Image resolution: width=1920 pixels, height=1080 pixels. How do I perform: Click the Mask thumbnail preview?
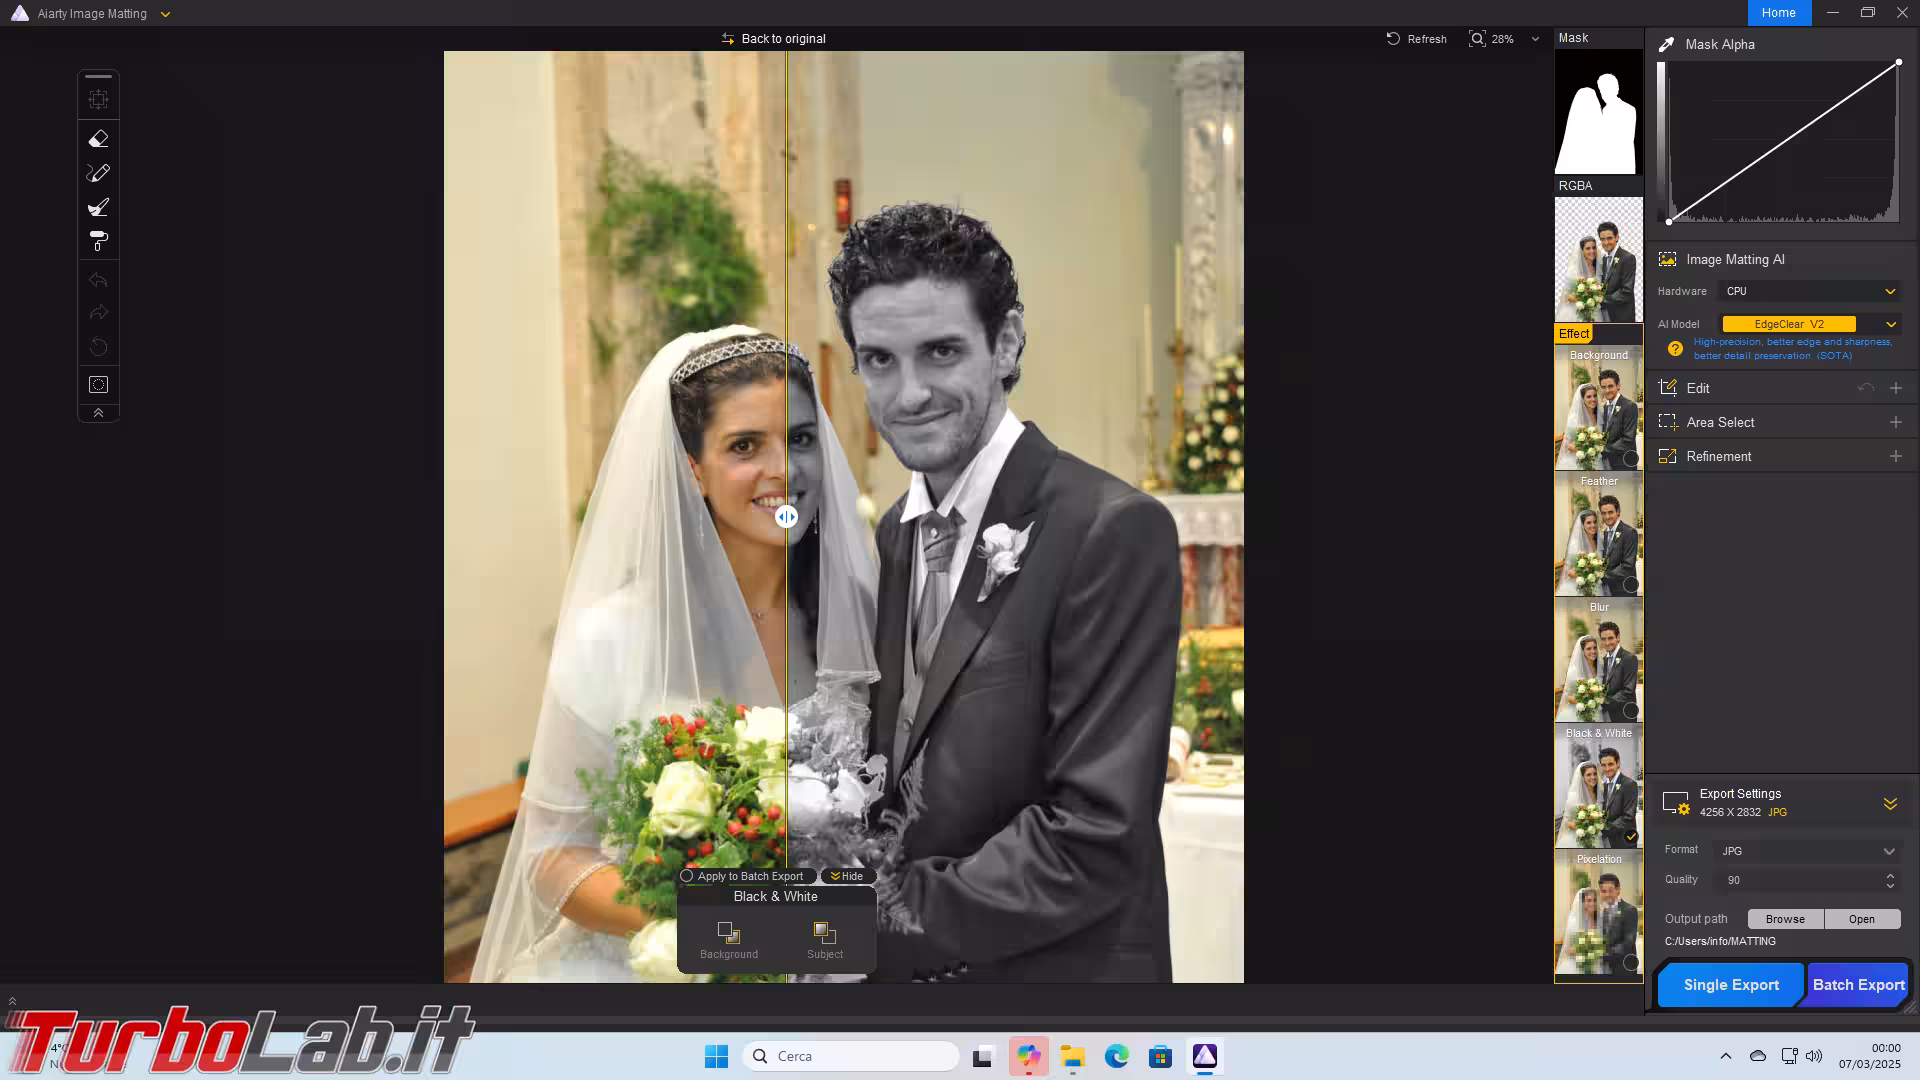[x=1598, y=112]
